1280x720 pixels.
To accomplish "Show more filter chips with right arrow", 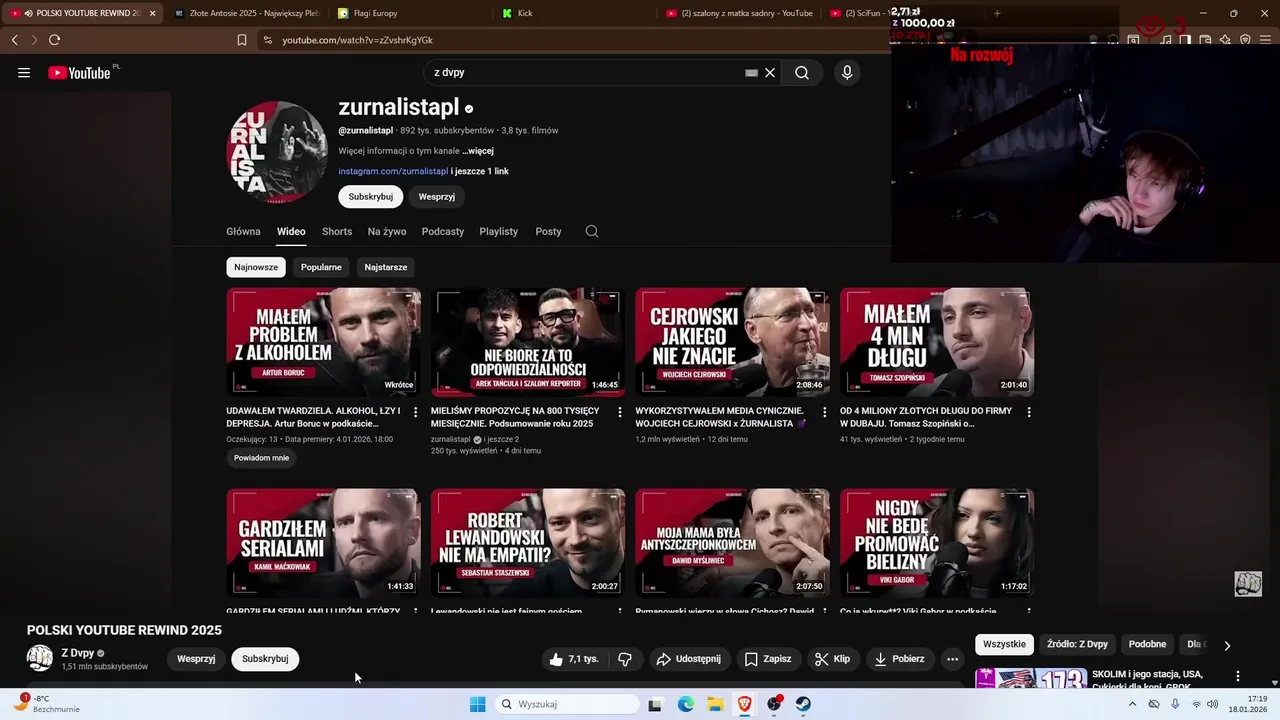I will coord(1227,645).
